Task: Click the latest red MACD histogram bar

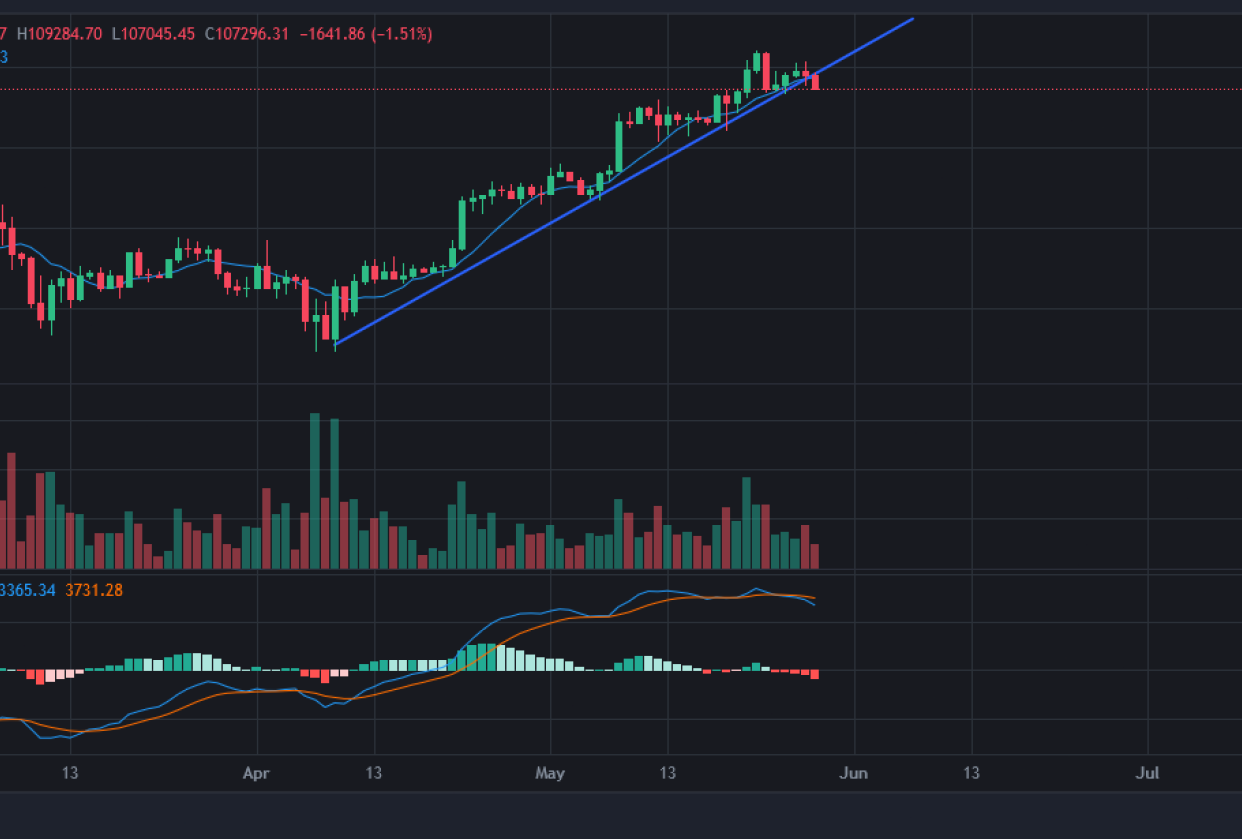Action: [815, 674]
